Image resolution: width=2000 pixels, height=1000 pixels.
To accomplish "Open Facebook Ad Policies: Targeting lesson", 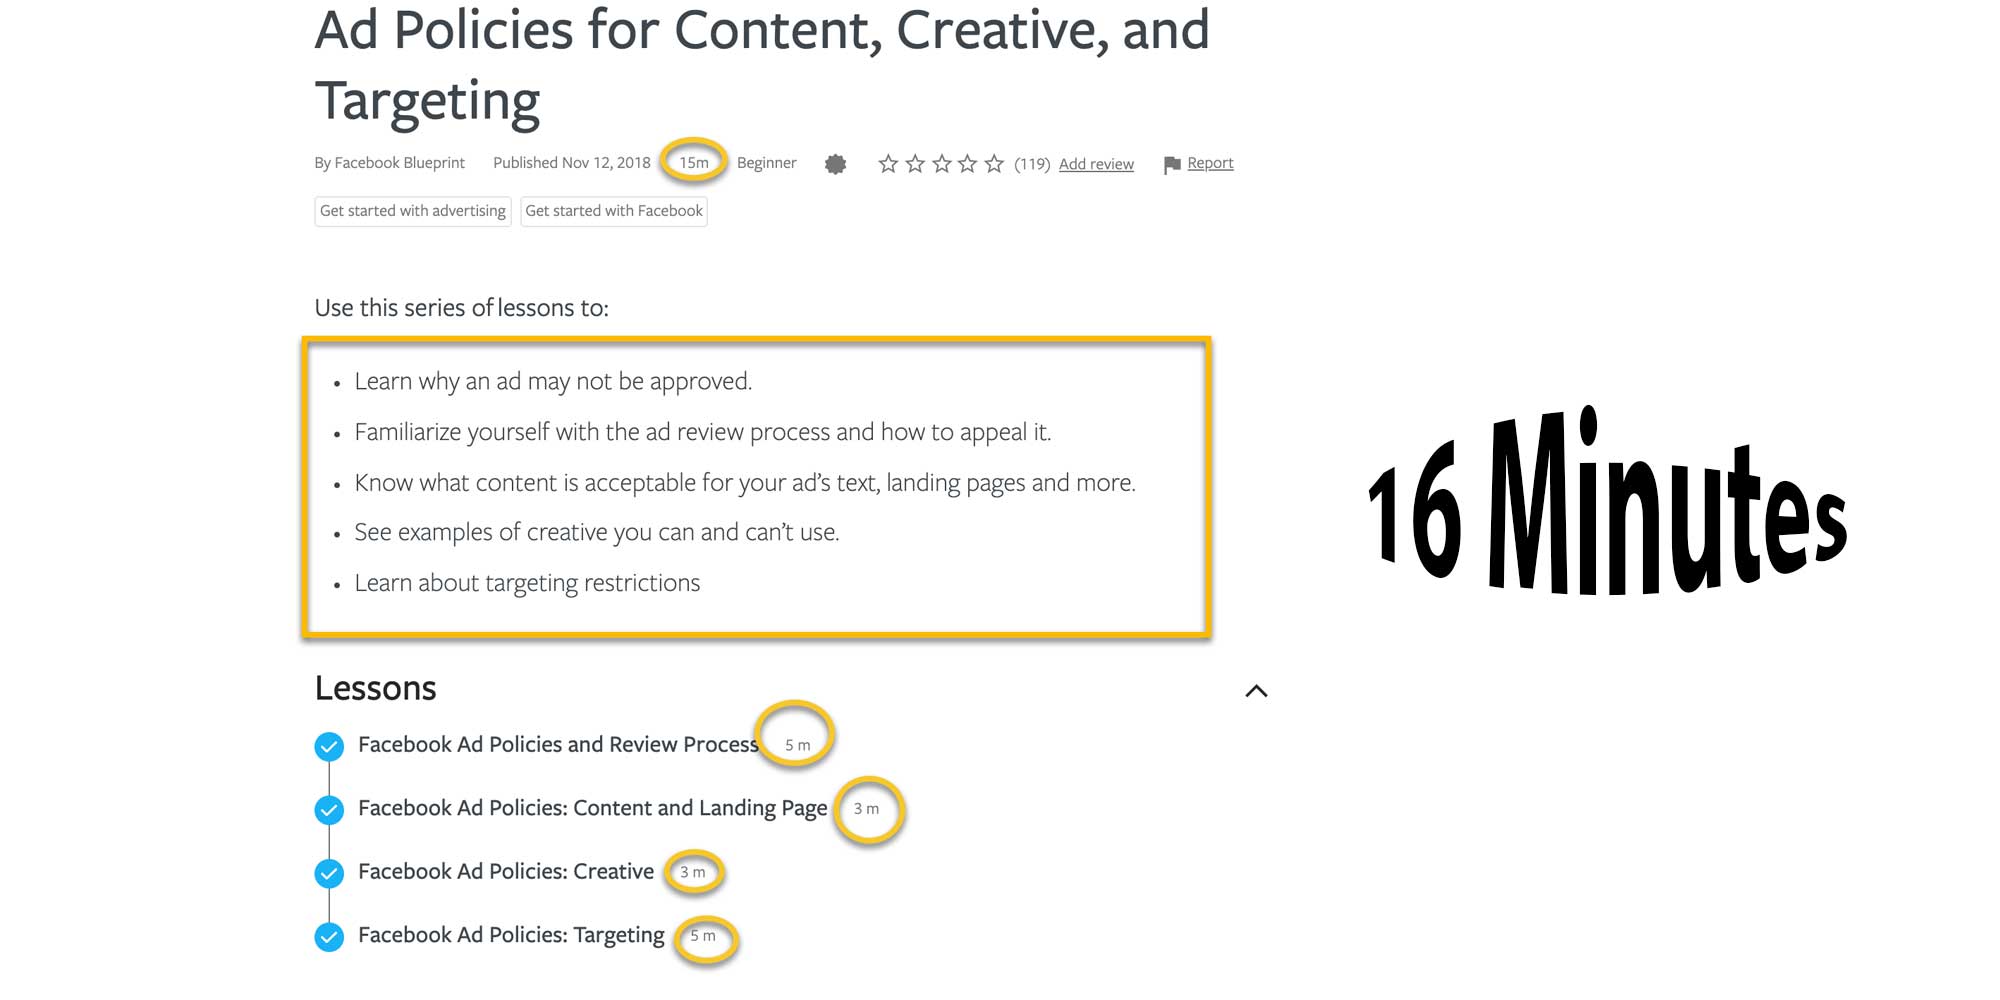I will click(x=511, y=935).
